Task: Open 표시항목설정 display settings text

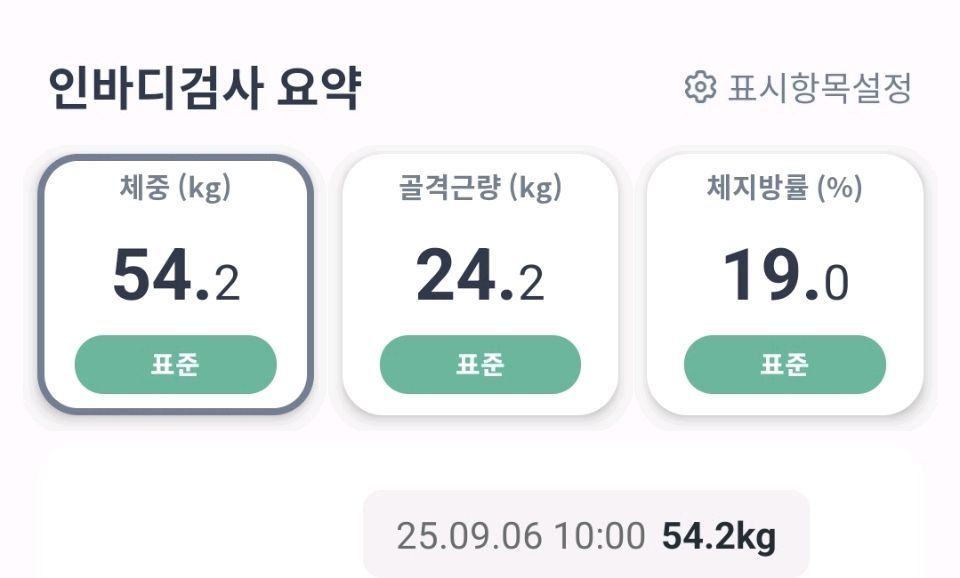Action: pos(820,88)
